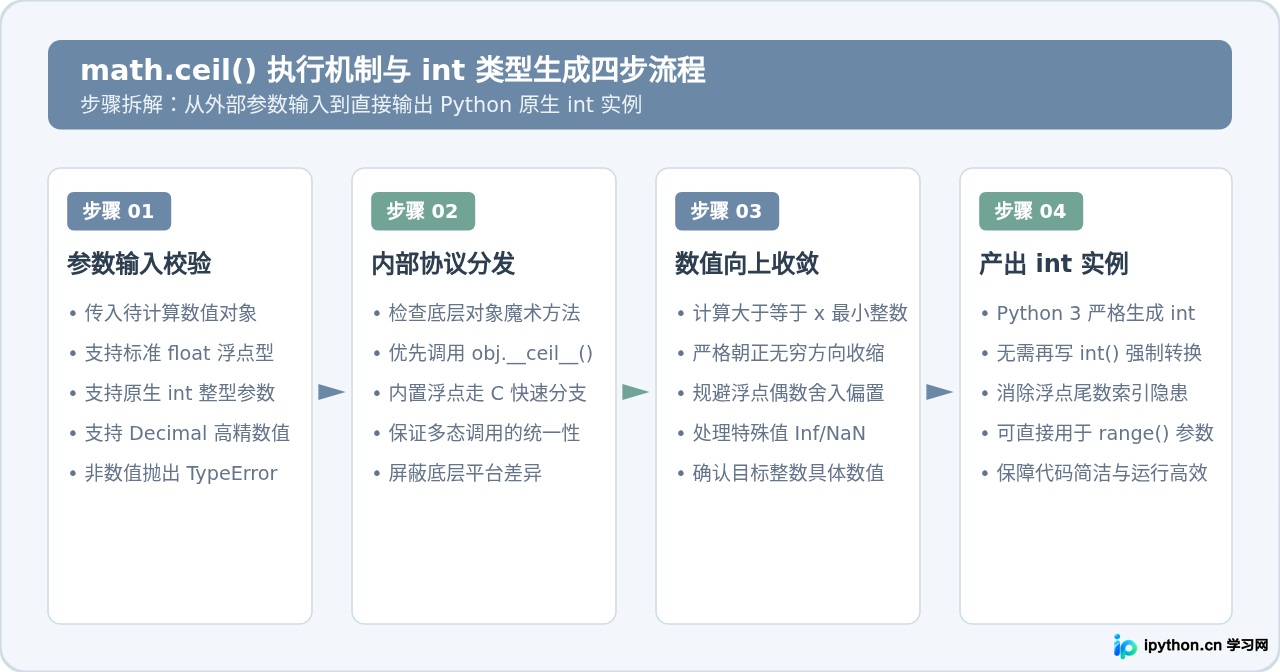Click the ipython.cn 学习网 text
The image size is (1280, 672).
(x=1206, y=646)
